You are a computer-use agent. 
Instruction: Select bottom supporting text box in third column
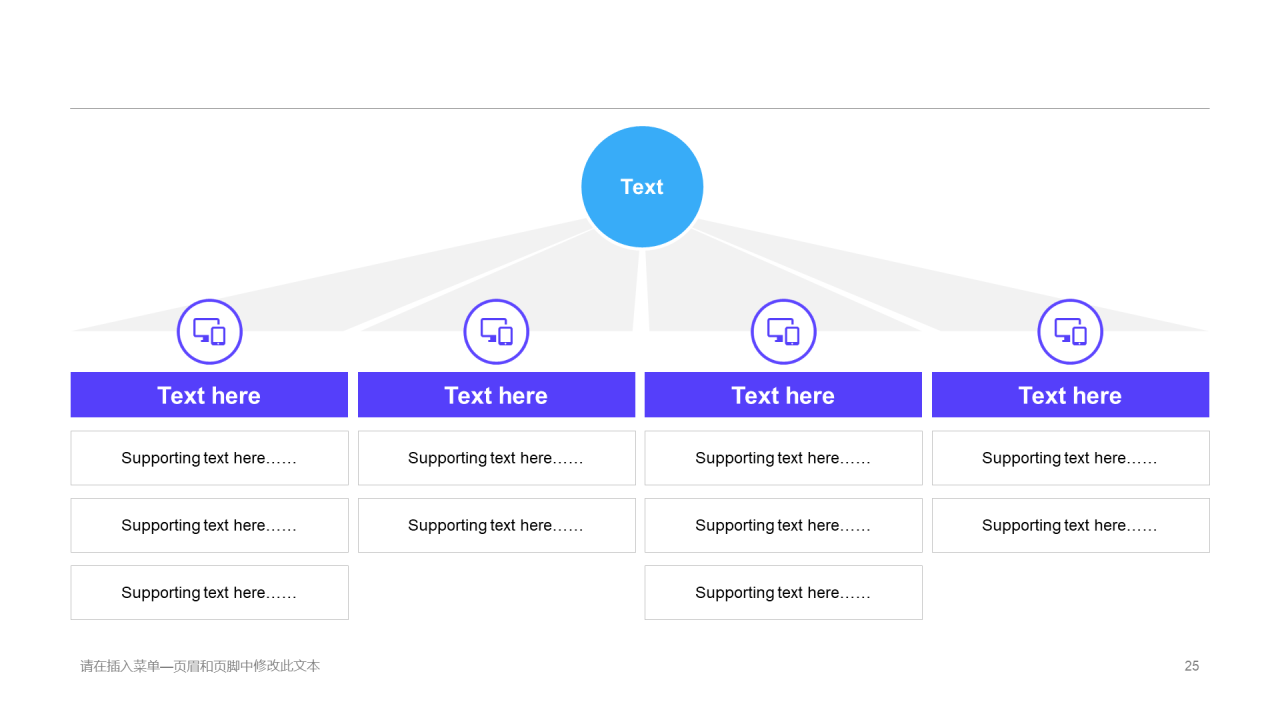(783, 592)
